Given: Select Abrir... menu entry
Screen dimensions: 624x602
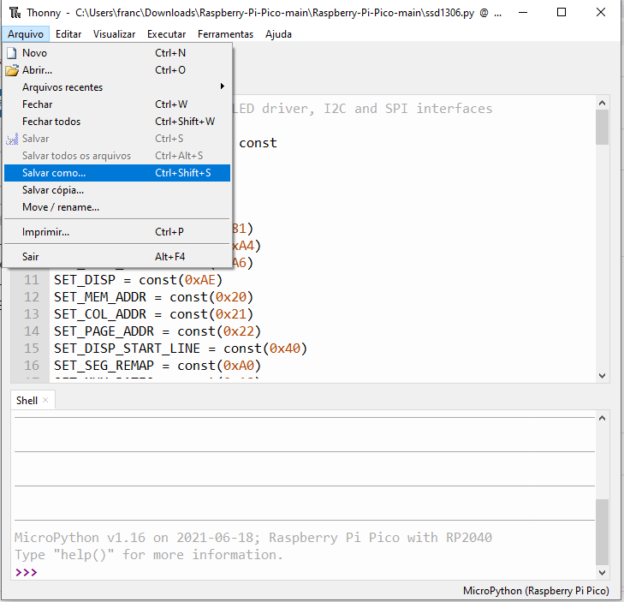Looking at the screenshot, I should [117, 70].
